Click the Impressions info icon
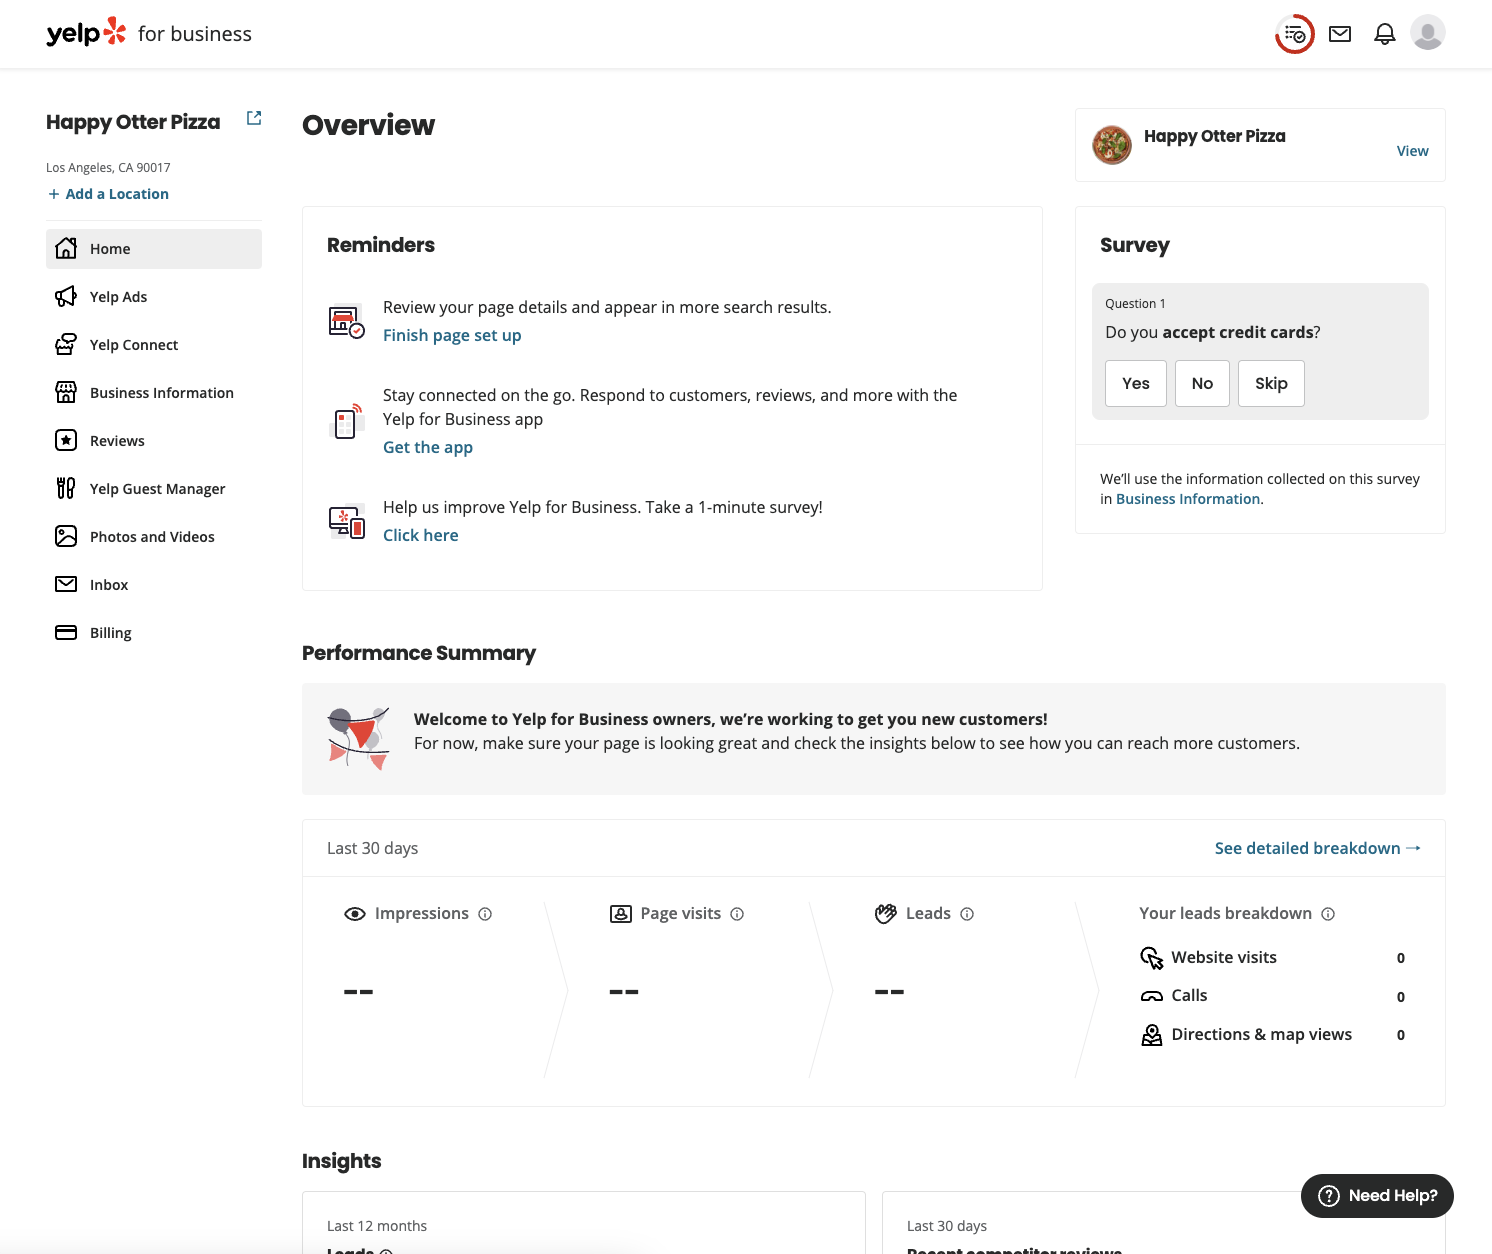This screenshot has width=1492, height=1254. pyautogui.click(x=485, y=914)
